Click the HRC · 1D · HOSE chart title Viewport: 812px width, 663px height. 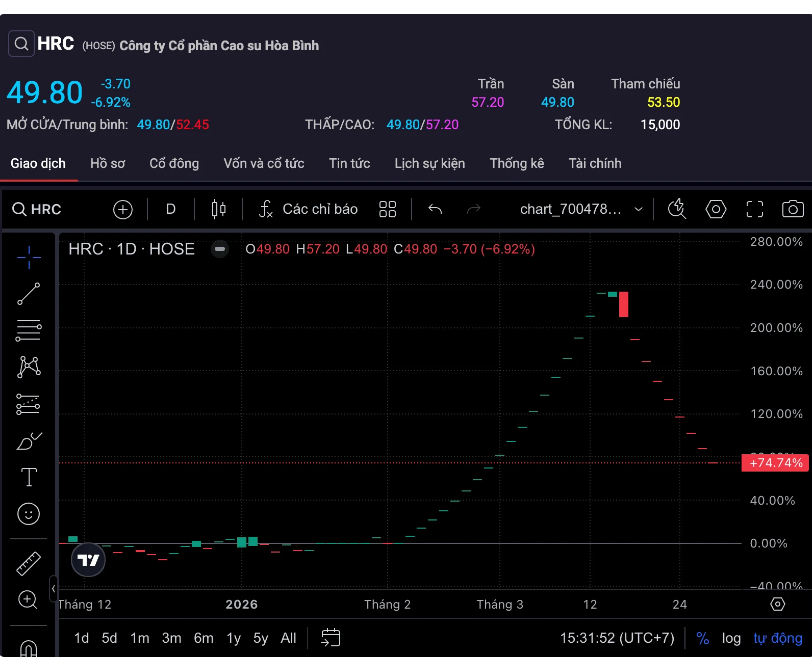(x=132, y=249)
